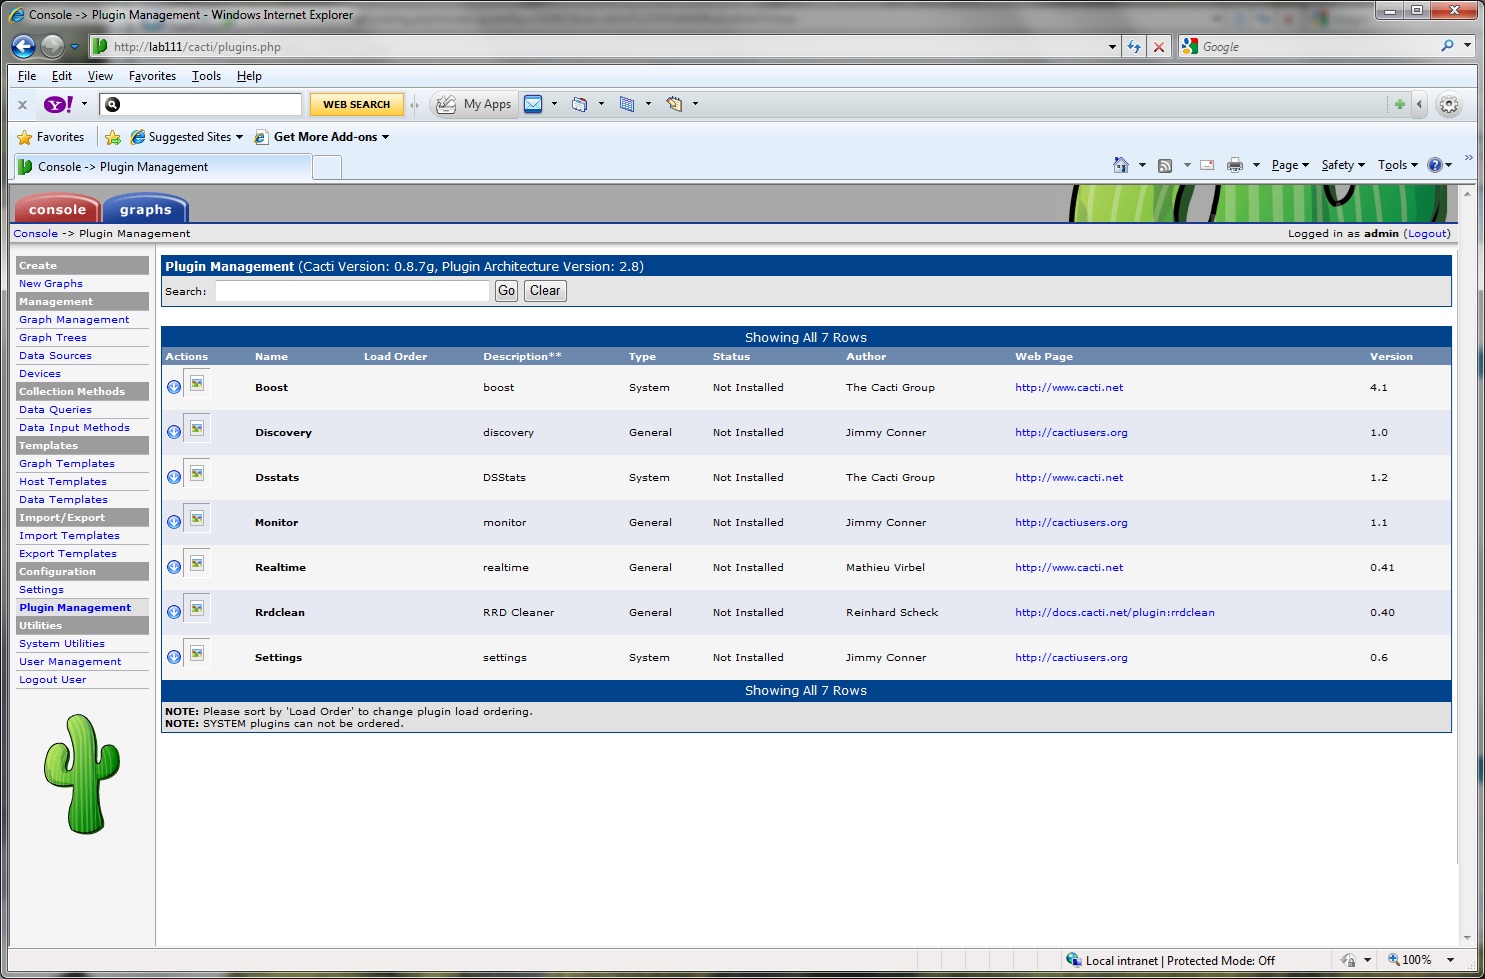The width and height of the screenshot is (1485, 979).
Task: Sort by Load Order column header
Action: pyautogui.click(x=395, y=357)
